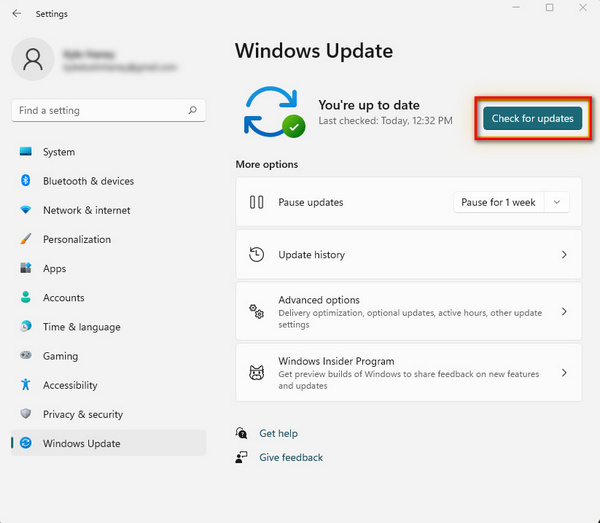Expand the pause duration dropdown arrow

click(x=557, y=202)
